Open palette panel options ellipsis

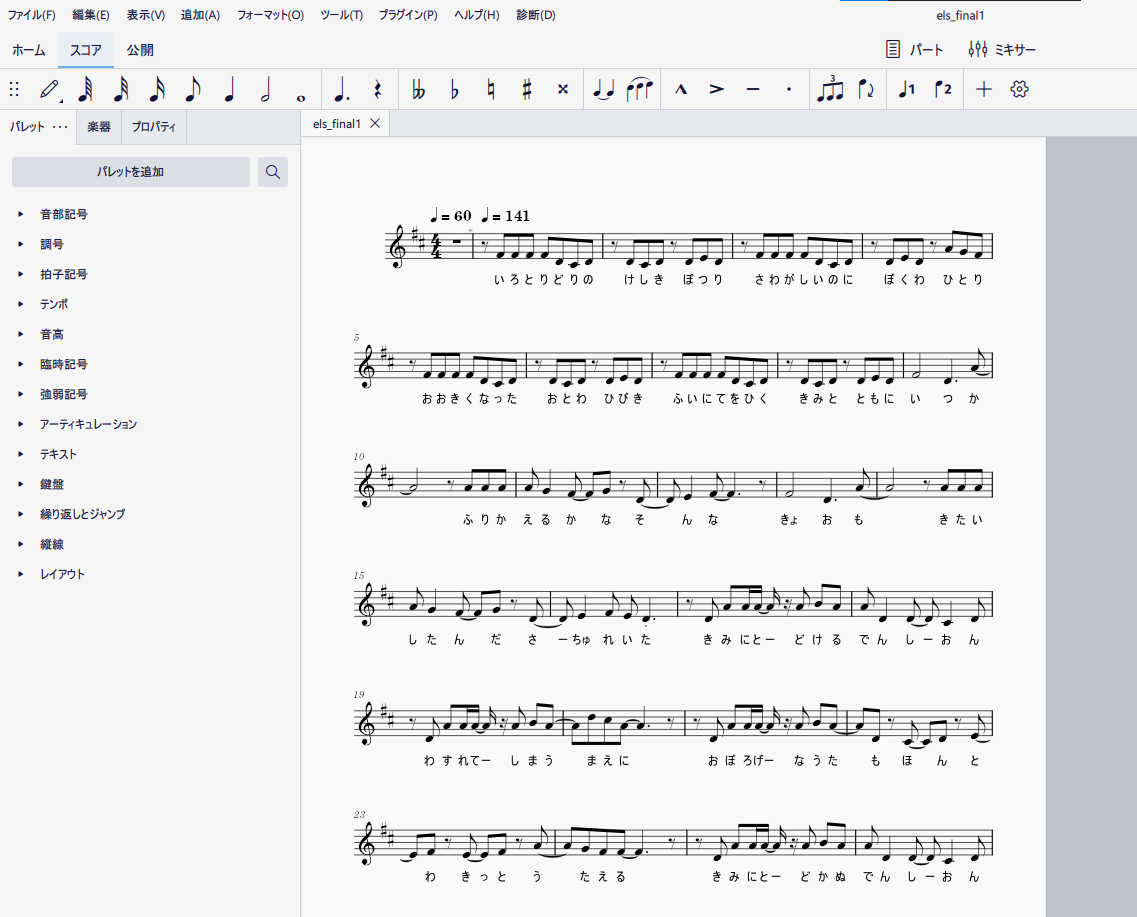click(x=60, y=127)
